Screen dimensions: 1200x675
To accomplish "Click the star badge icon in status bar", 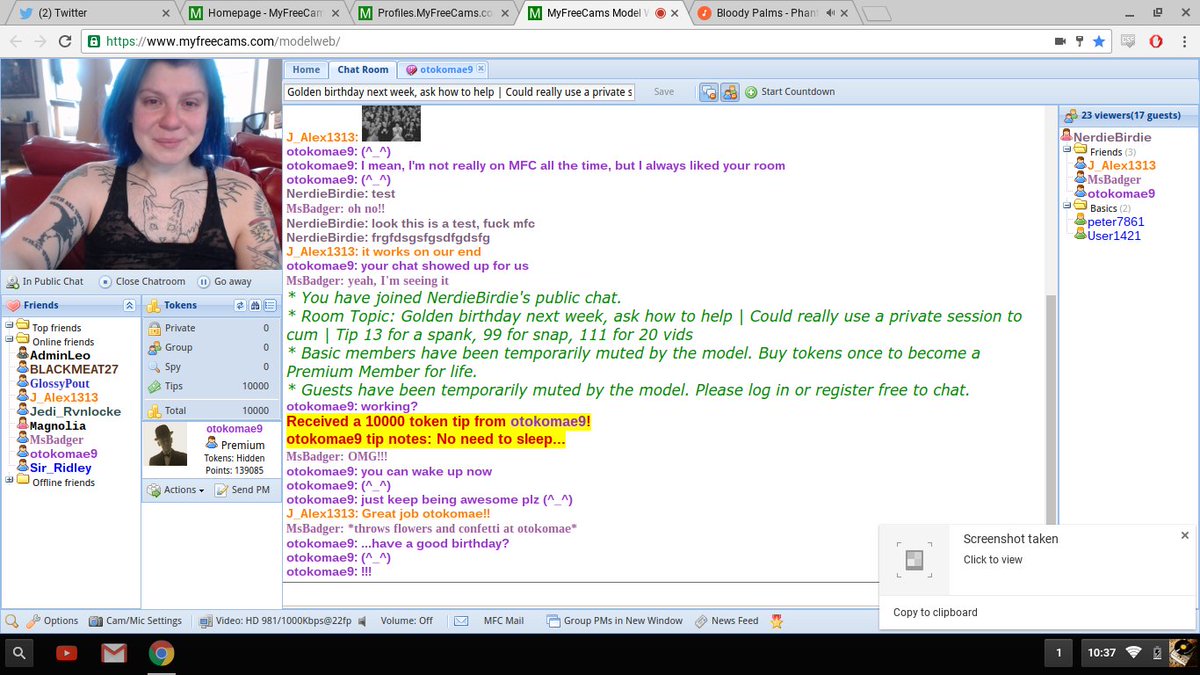I will coord(776,621).
